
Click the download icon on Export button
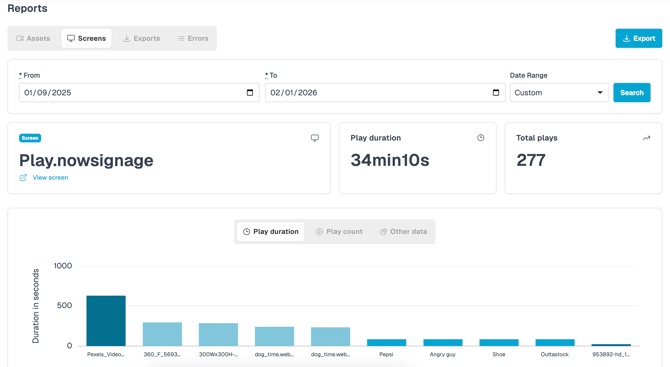[626, 38]
